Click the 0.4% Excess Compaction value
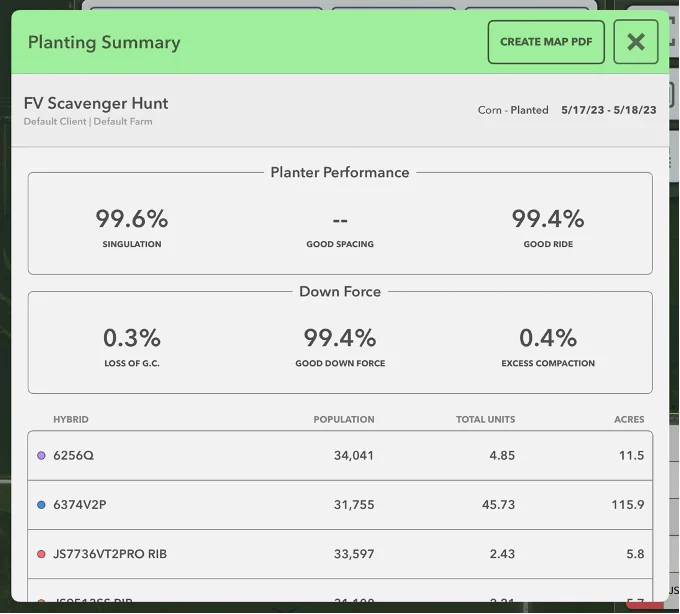 [548, 338]
